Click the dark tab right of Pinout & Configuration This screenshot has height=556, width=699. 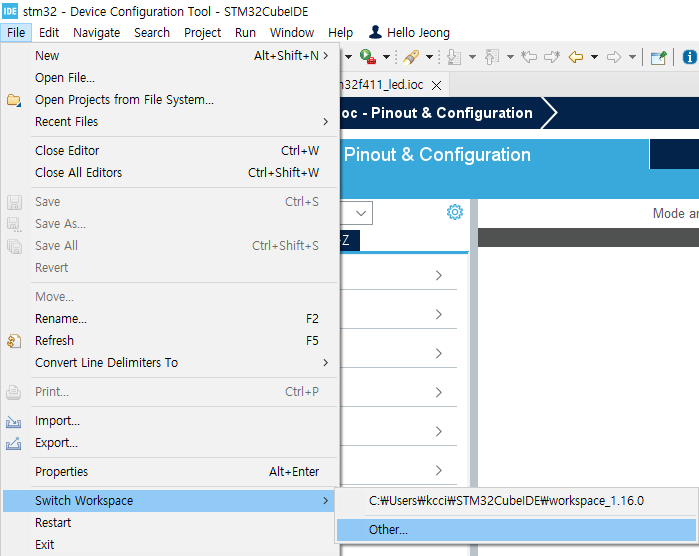[674, 154]
